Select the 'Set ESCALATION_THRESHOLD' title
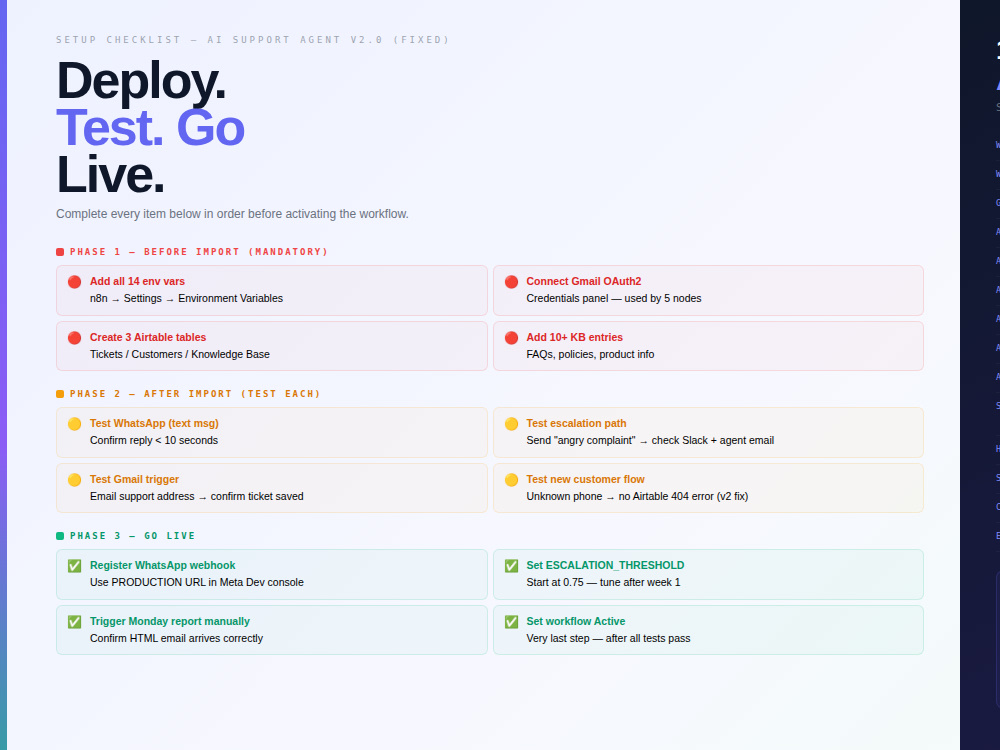Image resolution: width=1000 pixels, height=750 pixels. pyautogui.click(x=605, y=565)
